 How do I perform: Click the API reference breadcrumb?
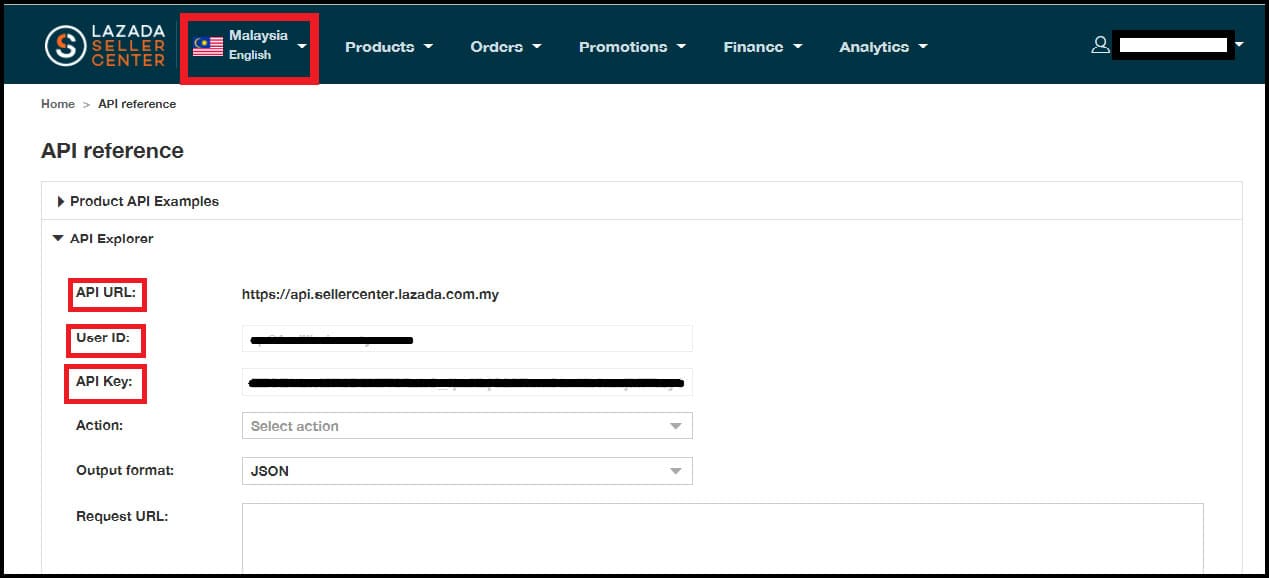[137, 104]
